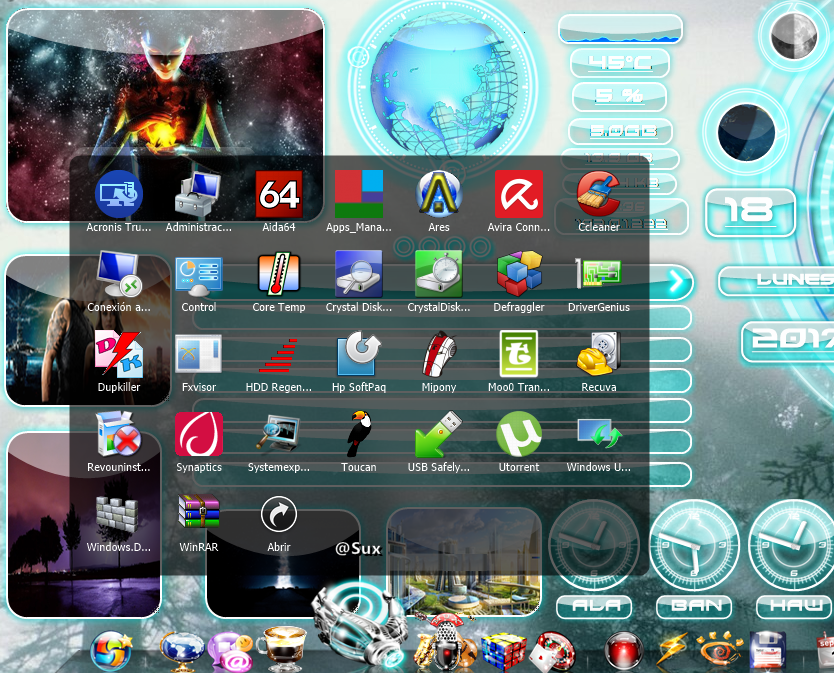Open the Toucan backup tool
This screenshot has height=673, width=834.
pos(359,436)
